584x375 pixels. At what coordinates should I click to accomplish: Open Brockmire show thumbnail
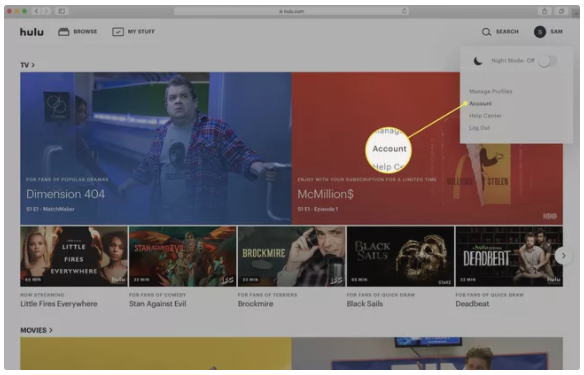[292, 256]
